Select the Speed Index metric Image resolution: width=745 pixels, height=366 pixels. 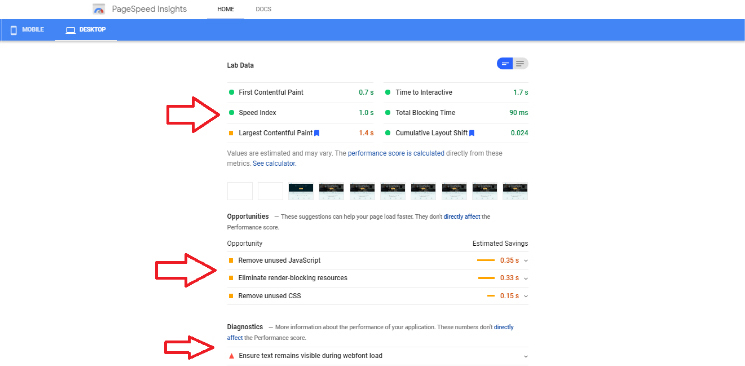point(300,113)
